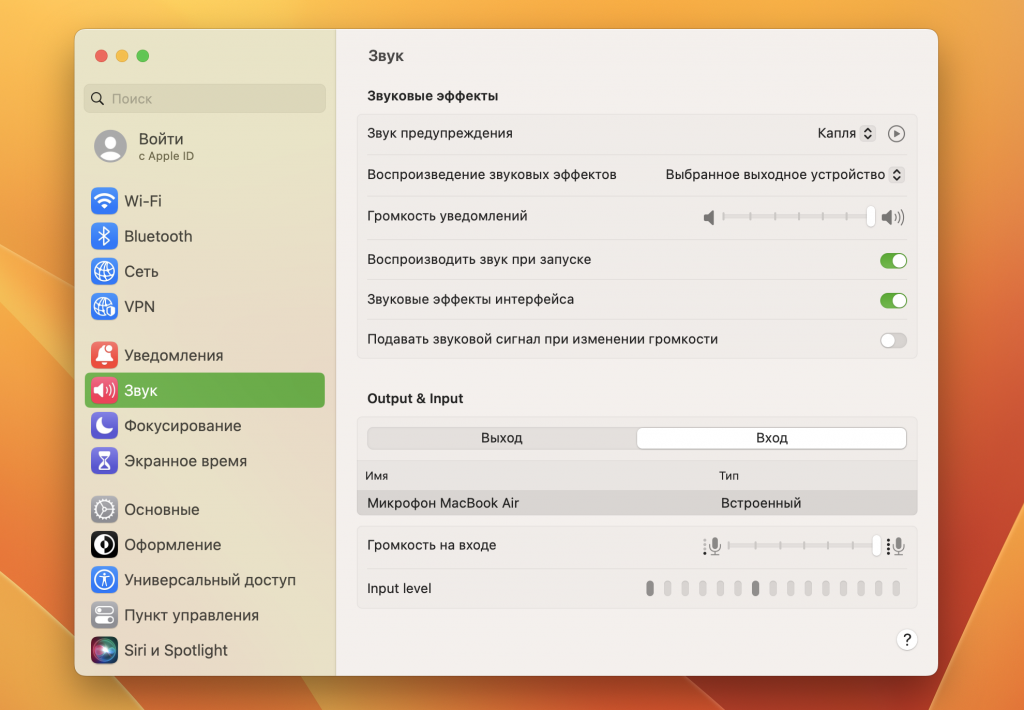
Task: Click the Фокусирование moon icon
Action: [104, 426]
